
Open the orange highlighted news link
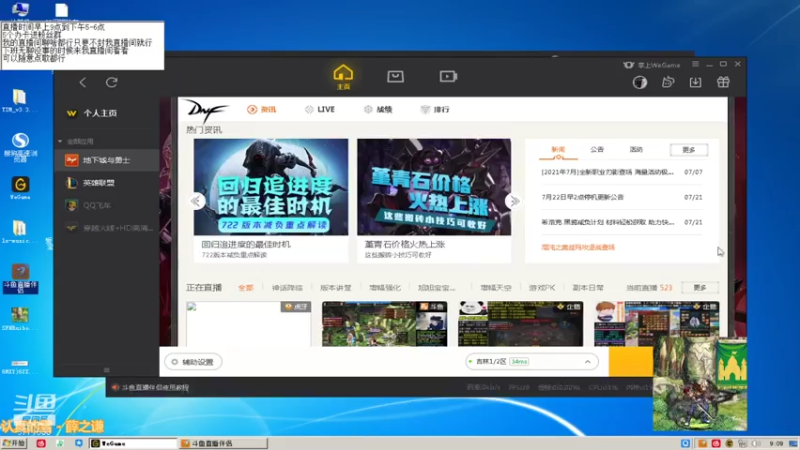[x=578, y=247]
